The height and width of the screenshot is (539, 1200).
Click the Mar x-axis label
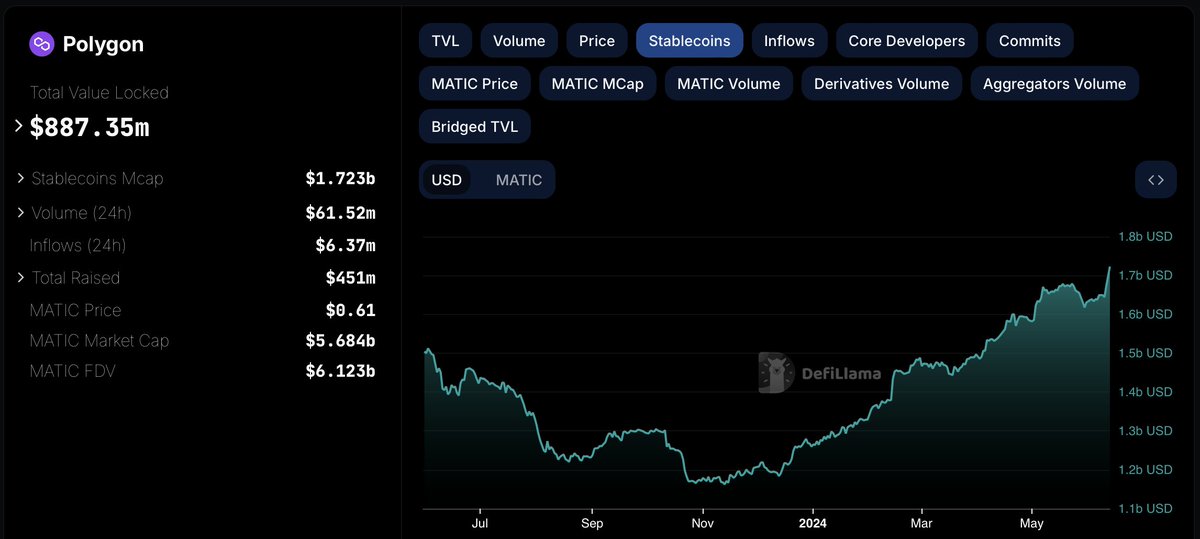(x=921, y=523)
